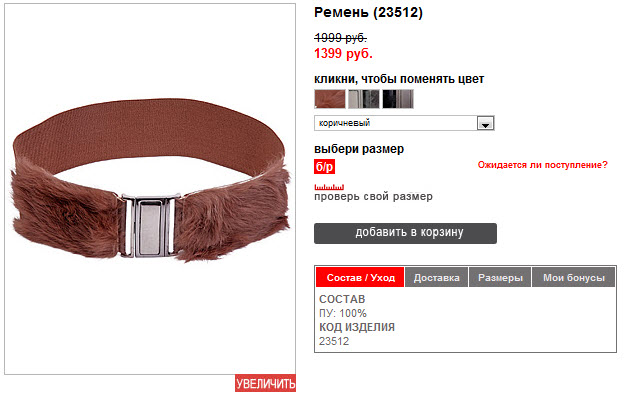View the Мои бонусы tab
The image size is (638, 400).
[574, 278]
